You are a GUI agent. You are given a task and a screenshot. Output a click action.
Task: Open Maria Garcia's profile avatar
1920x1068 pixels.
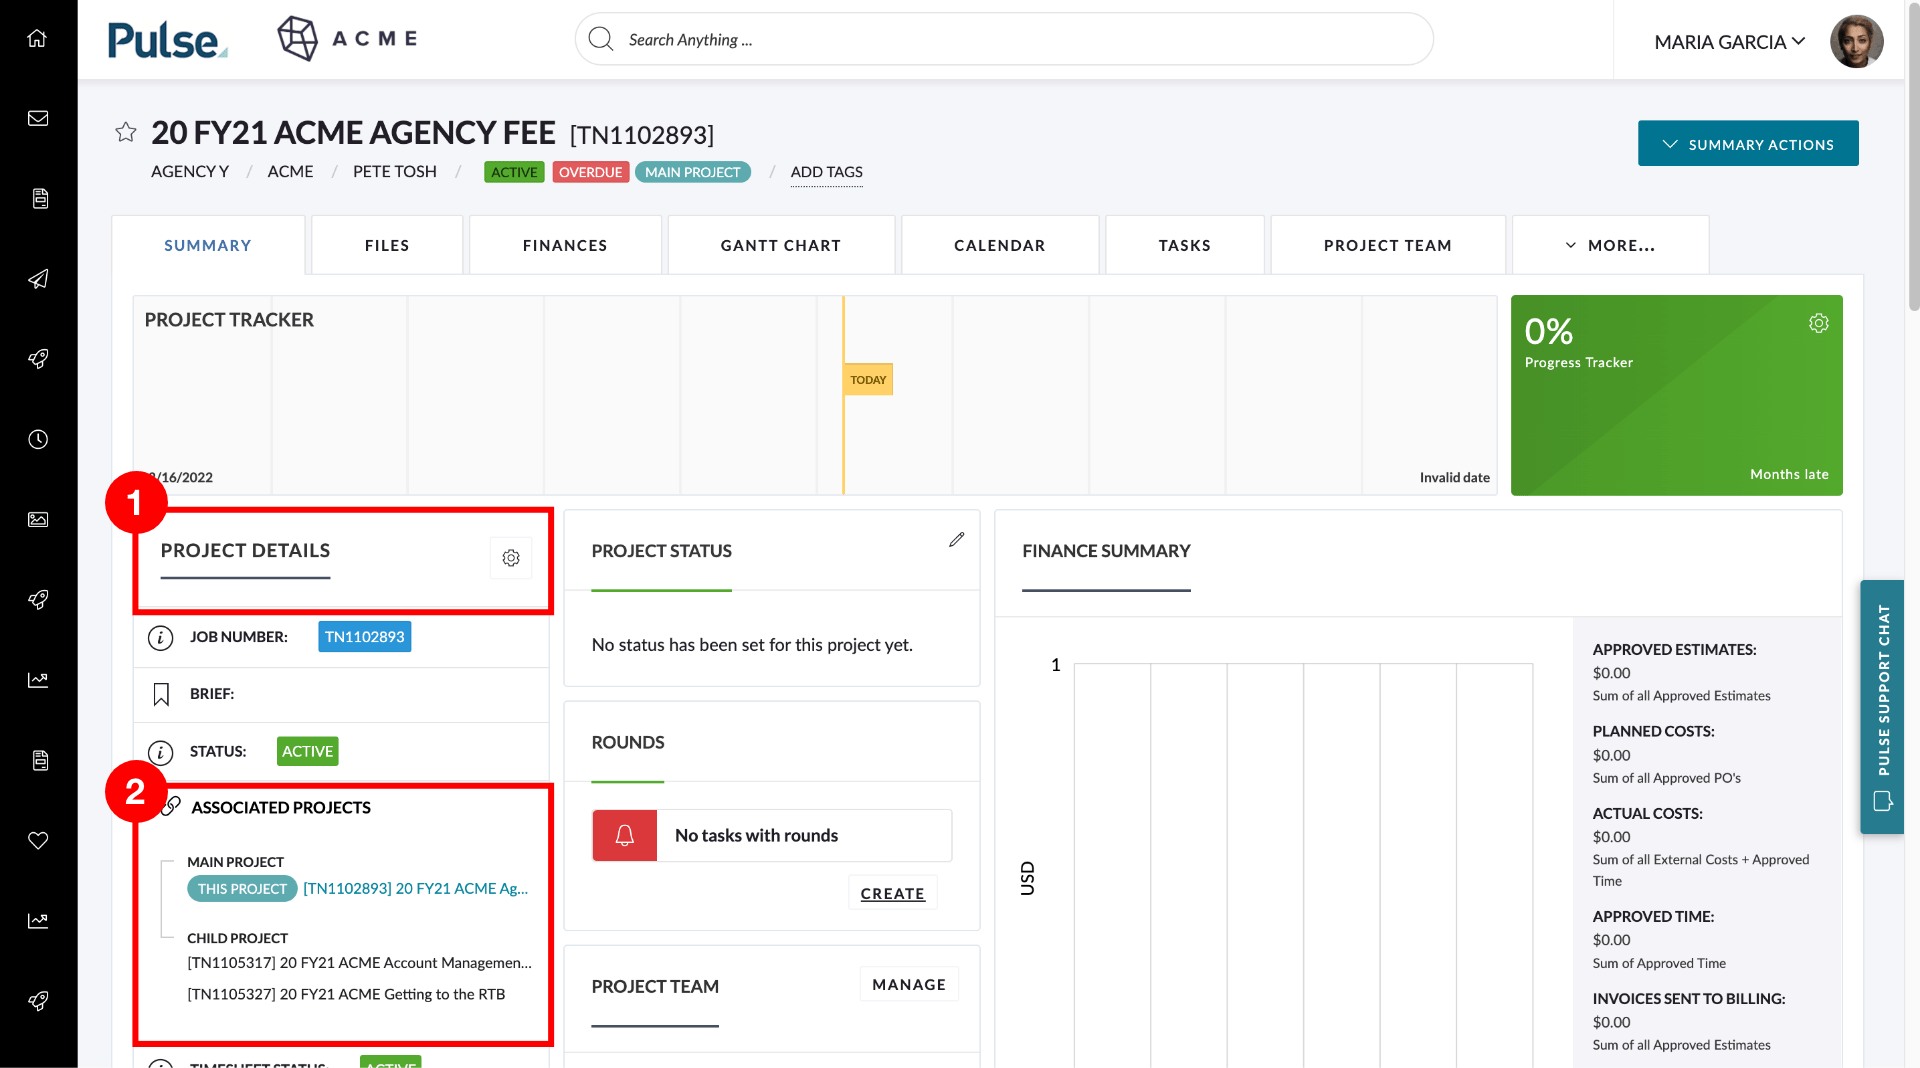coord(1857,41)
